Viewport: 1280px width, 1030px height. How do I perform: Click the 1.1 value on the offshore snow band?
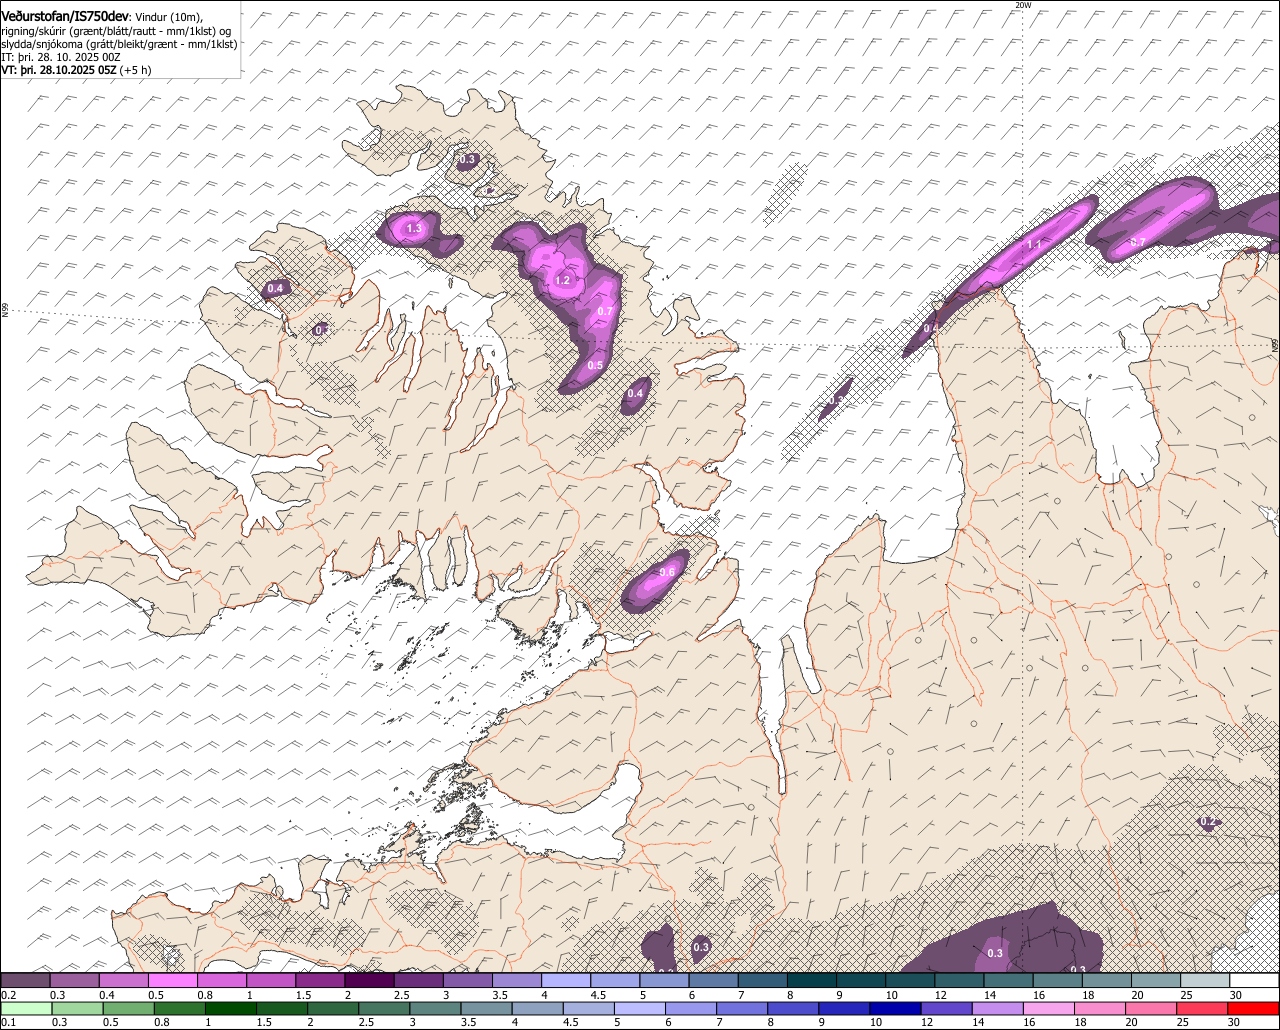[x=1035, y=245]
